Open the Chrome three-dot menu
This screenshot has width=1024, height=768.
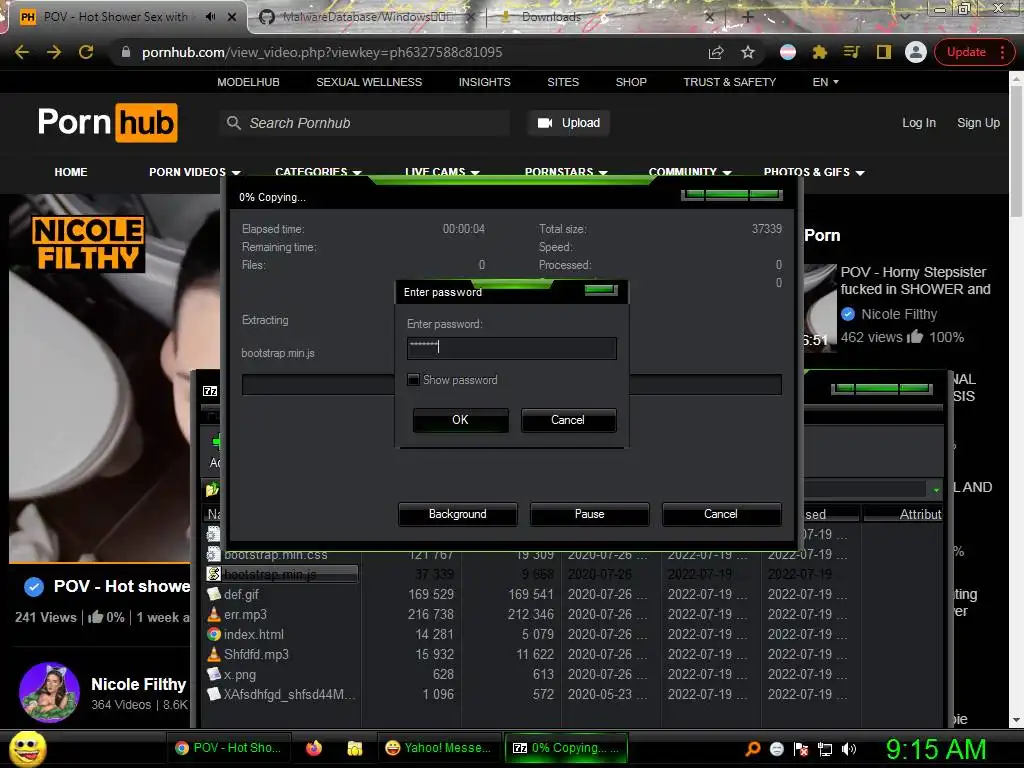pos(1002,52)
